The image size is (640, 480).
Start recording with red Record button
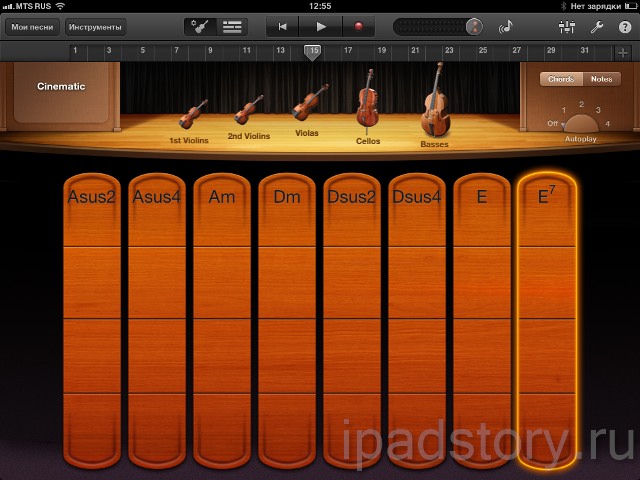[x=358, y=27]
